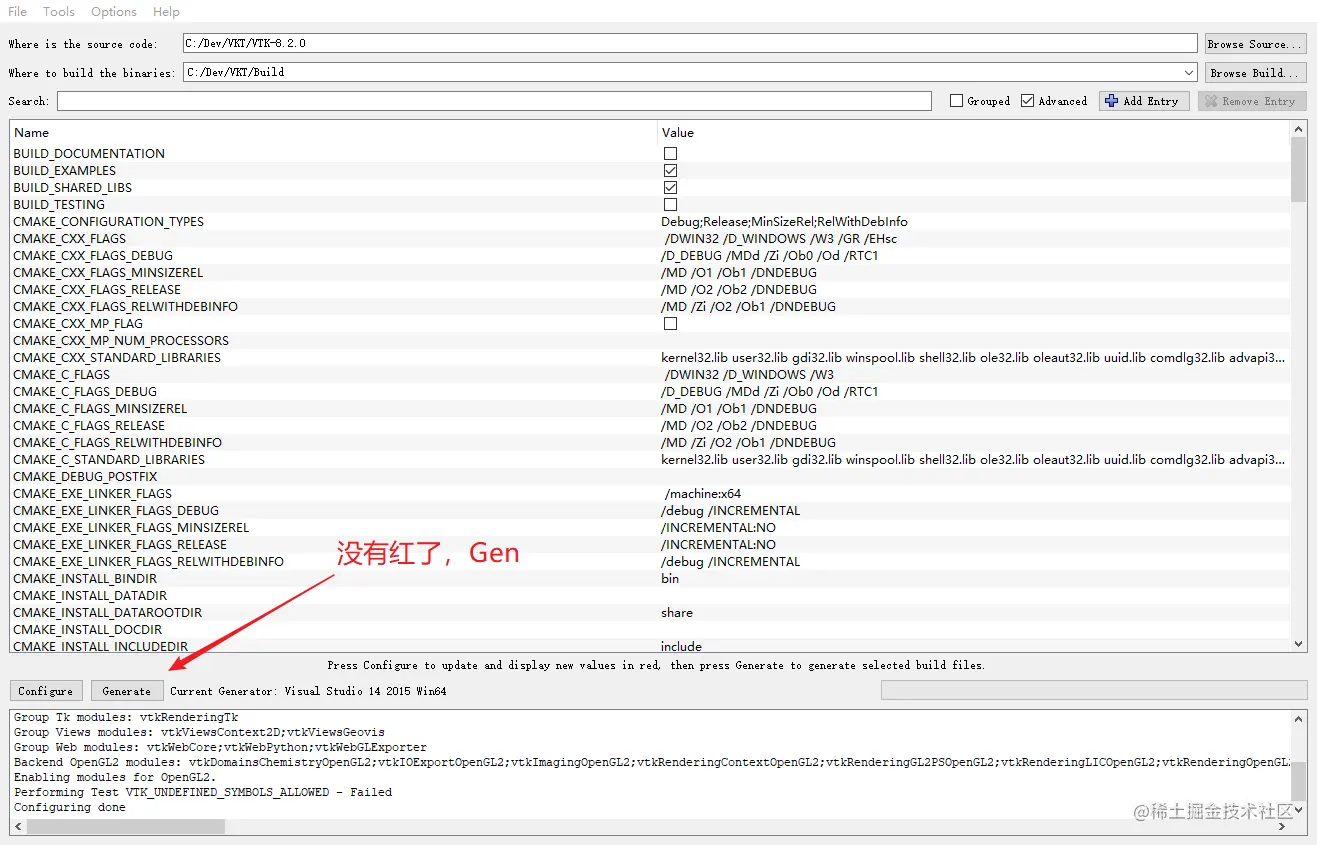This screenshot has height=845, width=1317.
Task: Select CMAKE_CXX_STANDARD_LIBRARIES row name
Action: [117, 357]
